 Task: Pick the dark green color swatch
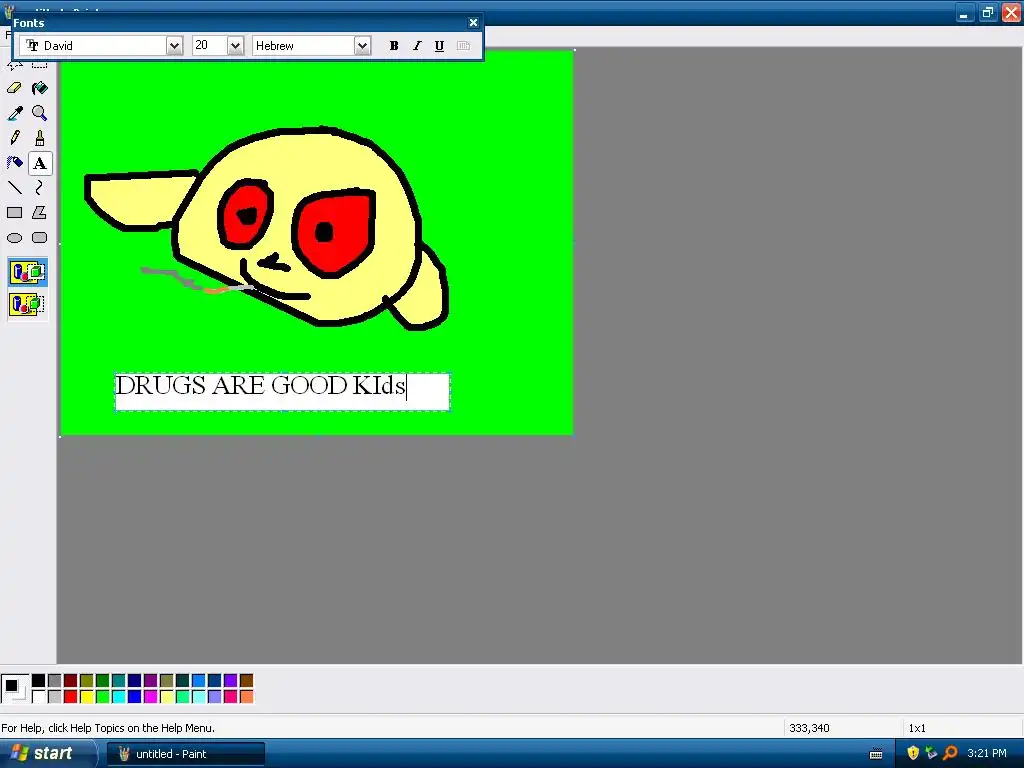pos(103,681)
